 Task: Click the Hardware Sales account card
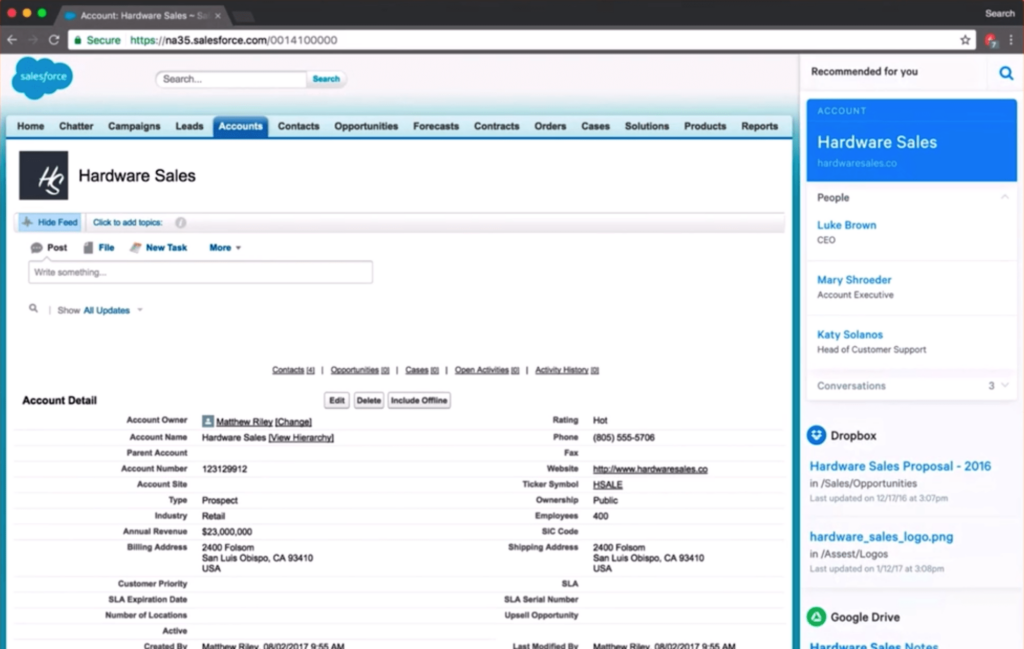click(911, 140)
